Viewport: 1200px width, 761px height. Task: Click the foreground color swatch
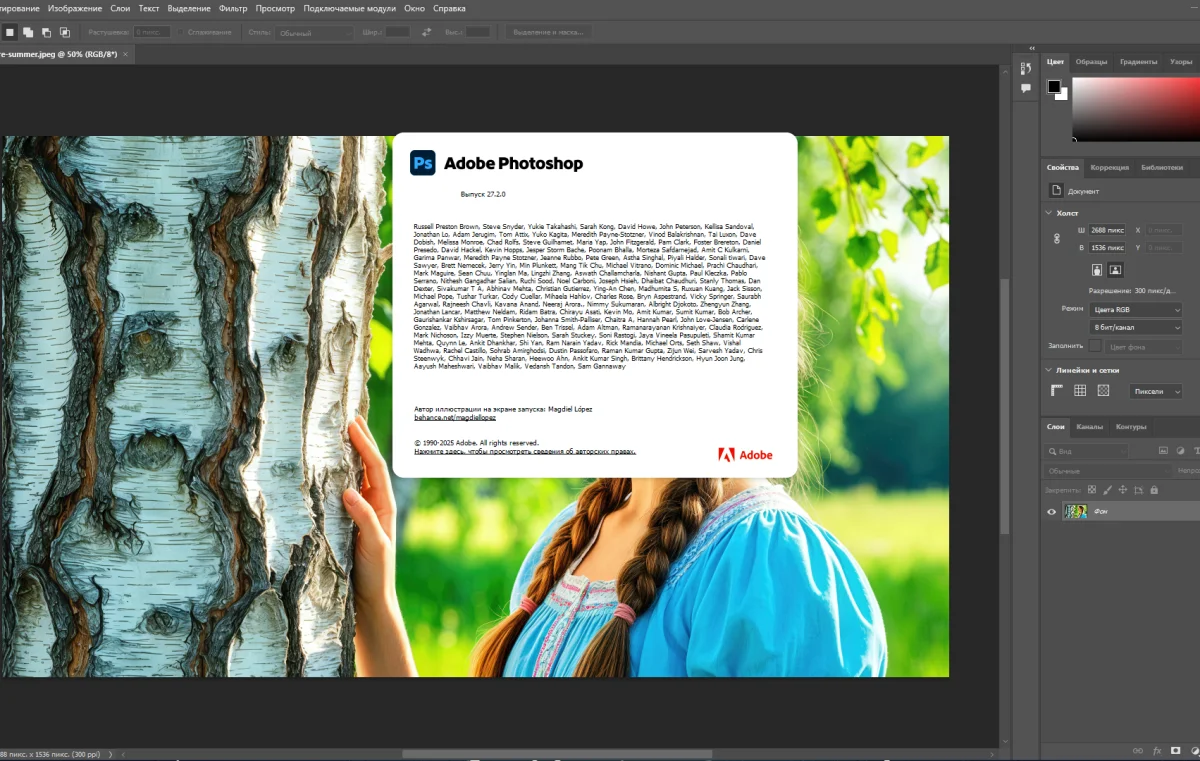pos(1053,87)
